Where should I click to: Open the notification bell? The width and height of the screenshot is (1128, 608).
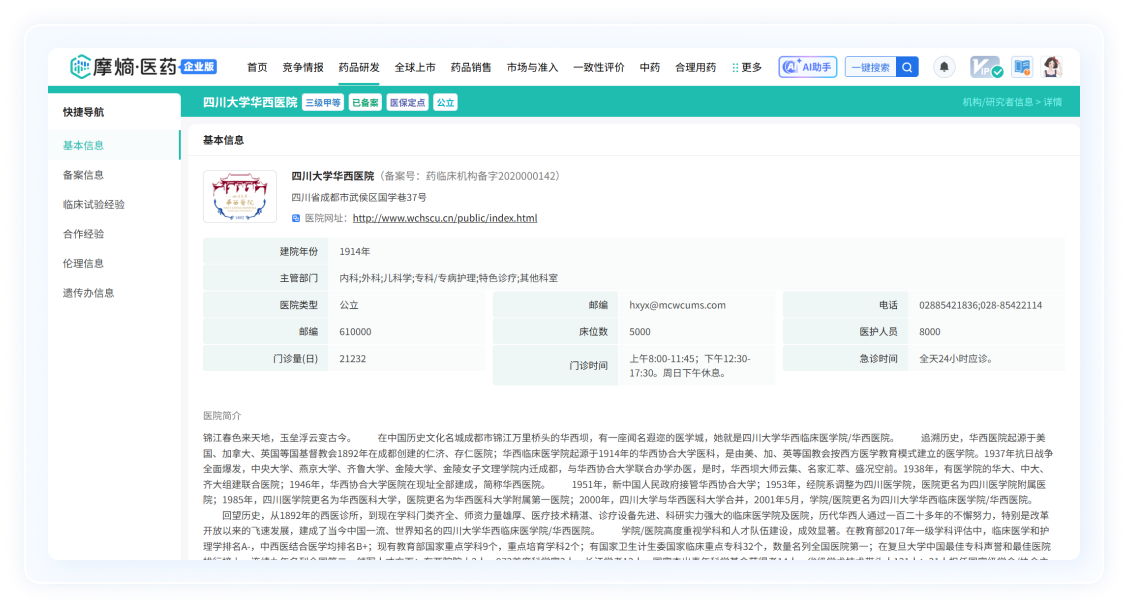[944, 67]
